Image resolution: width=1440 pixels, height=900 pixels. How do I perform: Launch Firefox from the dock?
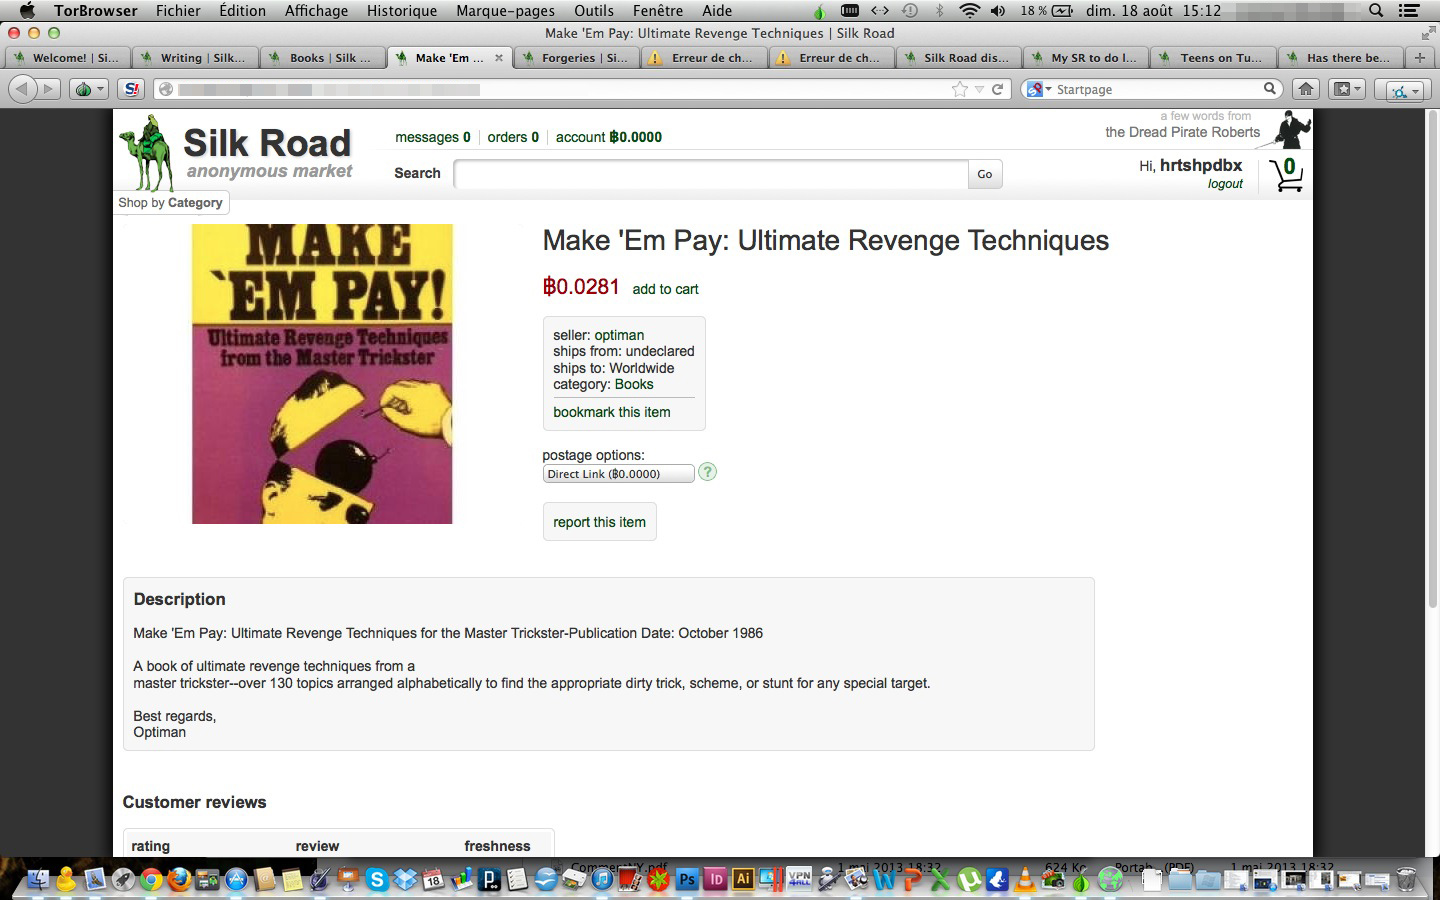click(179, 879)
